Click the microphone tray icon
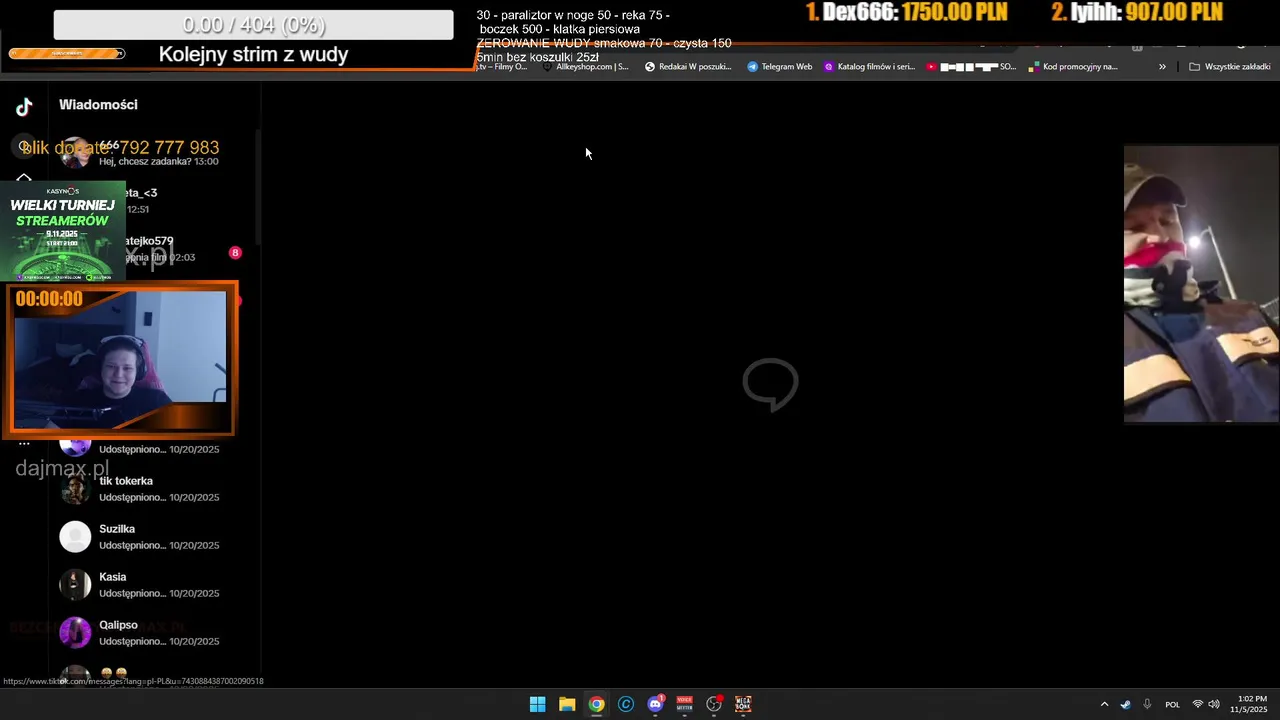 click(x=1147, y=704)
